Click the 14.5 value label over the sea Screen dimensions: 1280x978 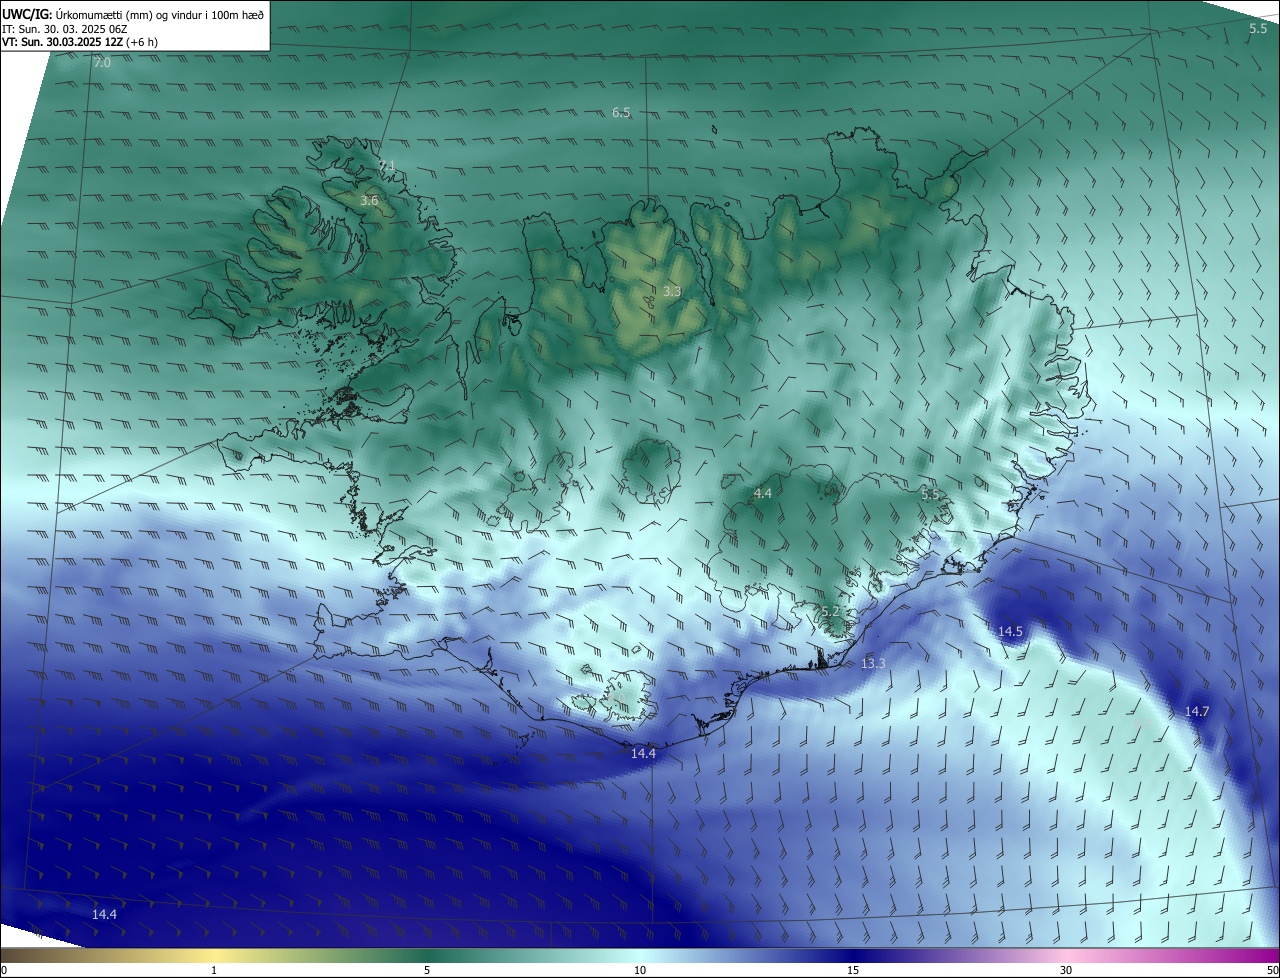(1010, 632)
